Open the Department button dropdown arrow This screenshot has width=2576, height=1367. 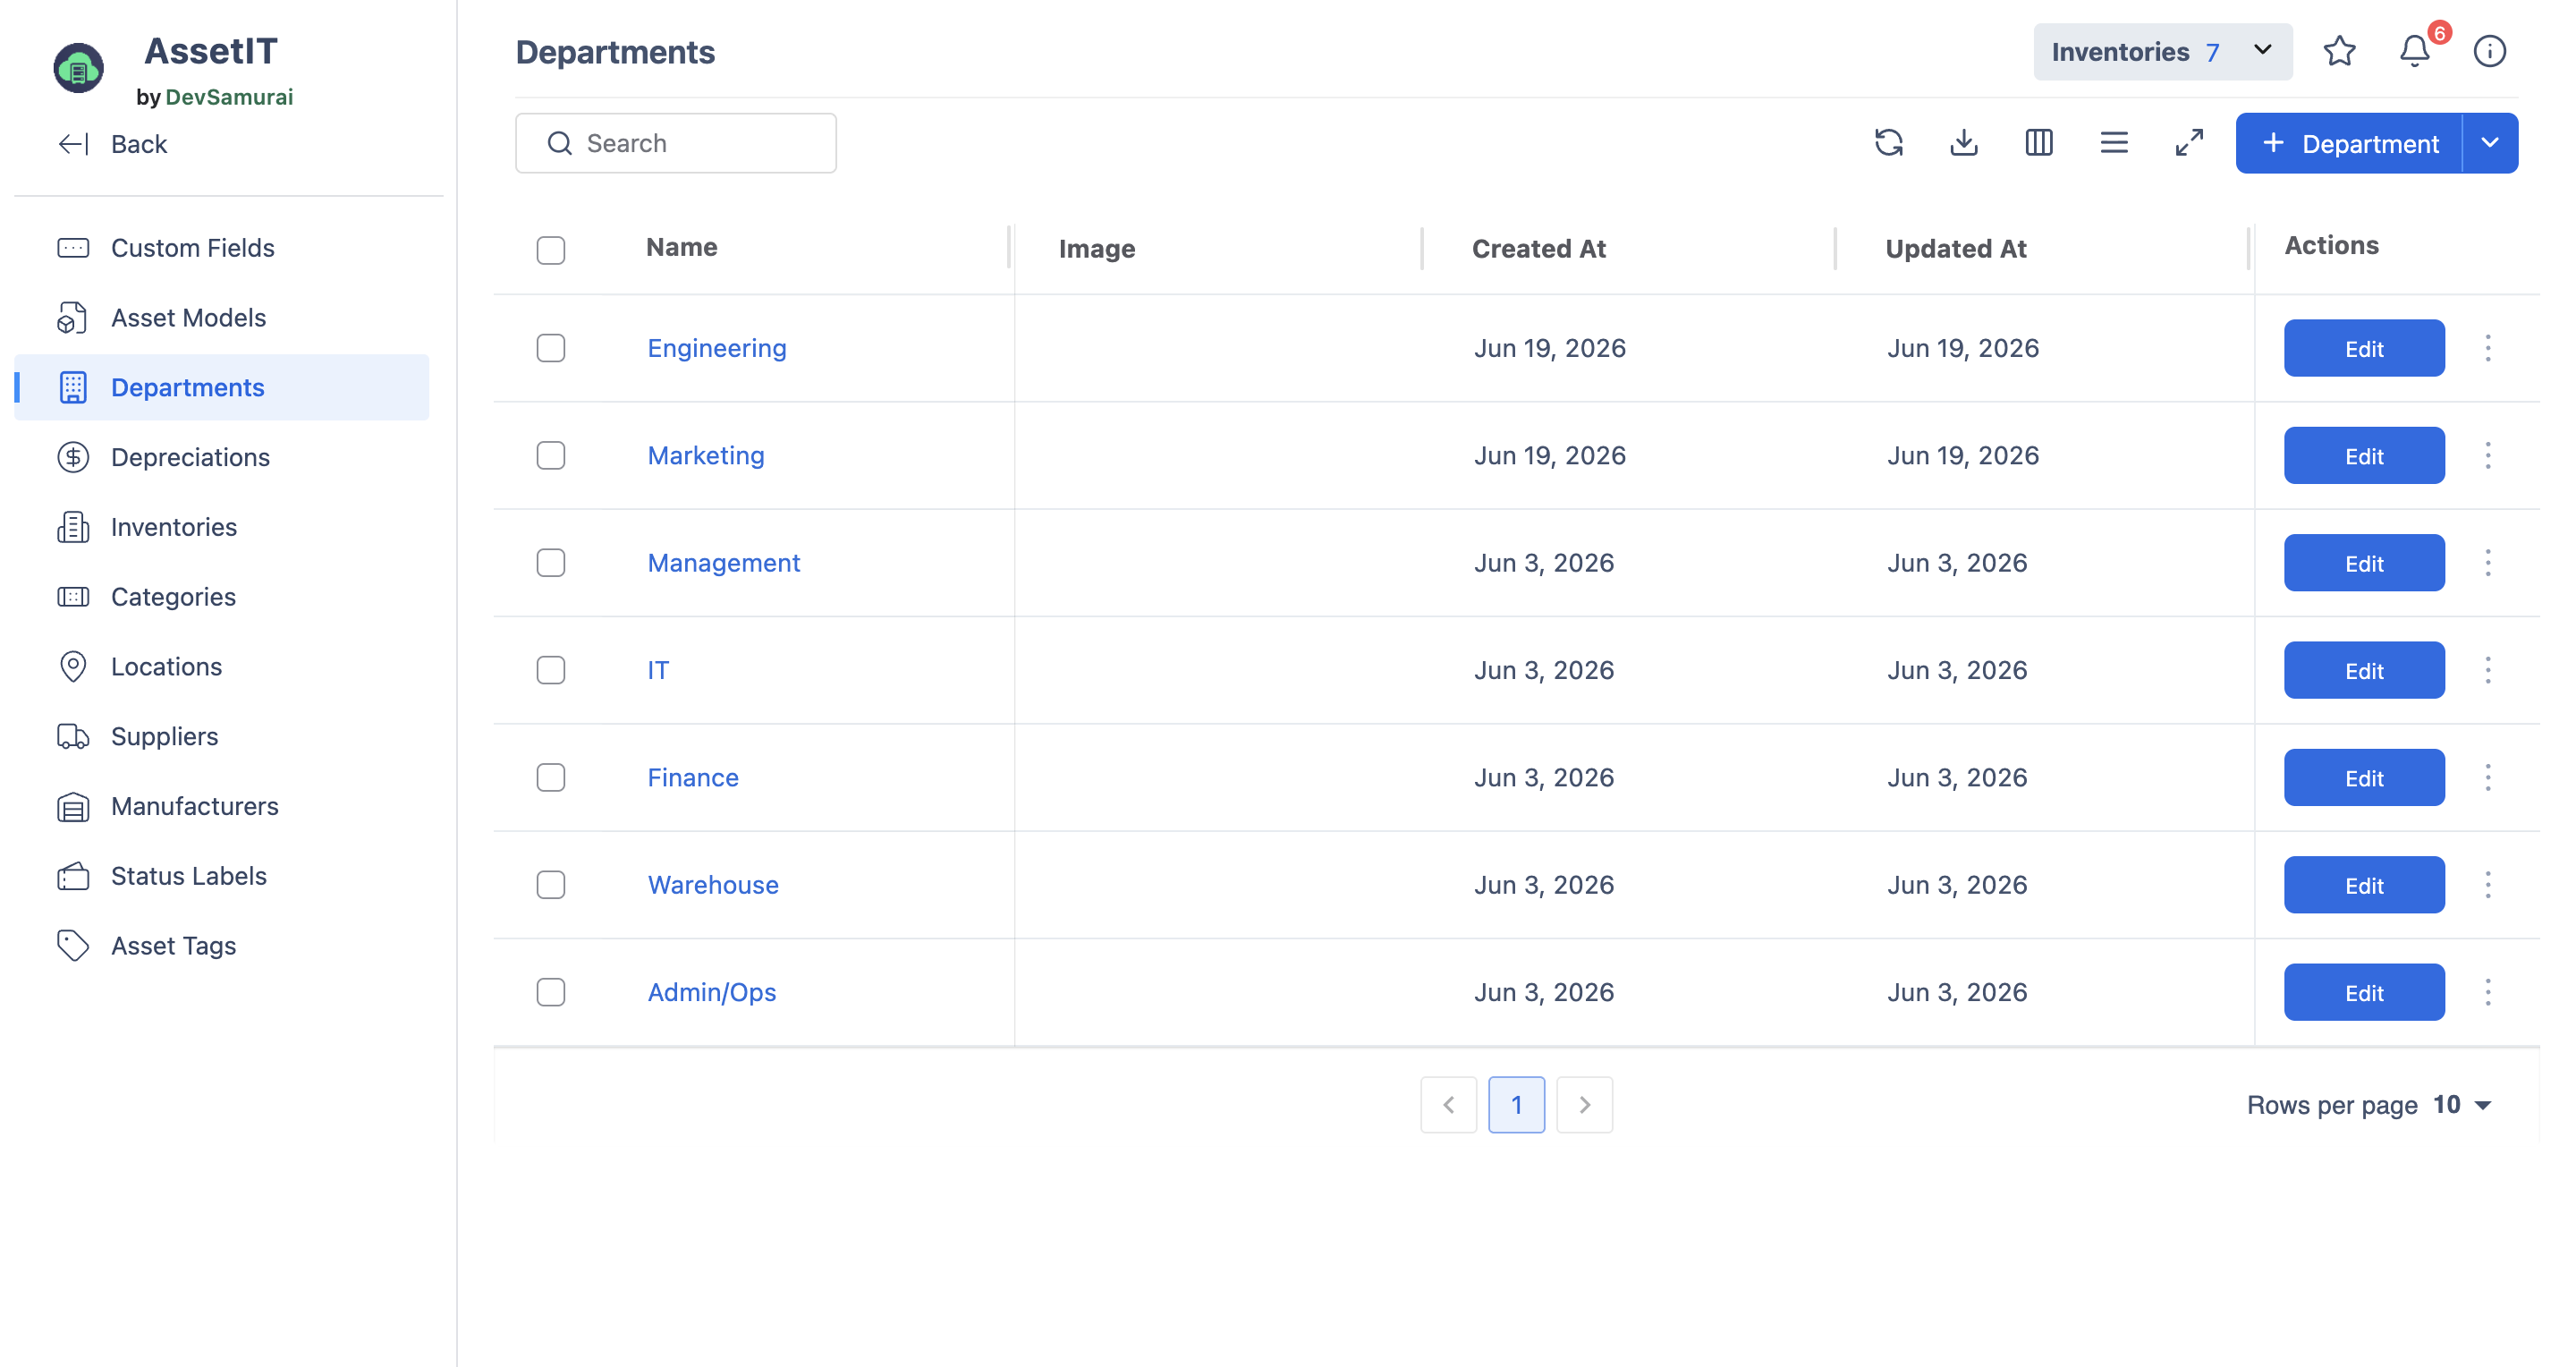pos(2489,143)
